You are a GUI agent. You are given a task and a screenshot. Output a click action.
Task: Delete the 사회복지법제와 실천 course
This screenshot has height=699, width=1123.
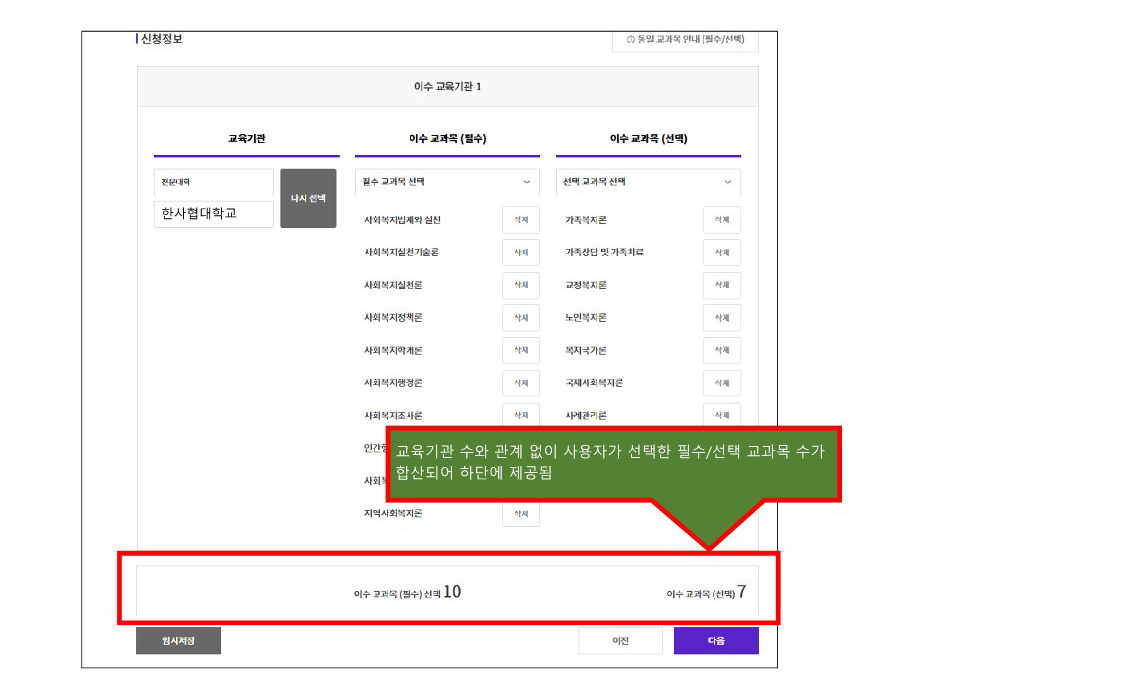coord(521,220)
